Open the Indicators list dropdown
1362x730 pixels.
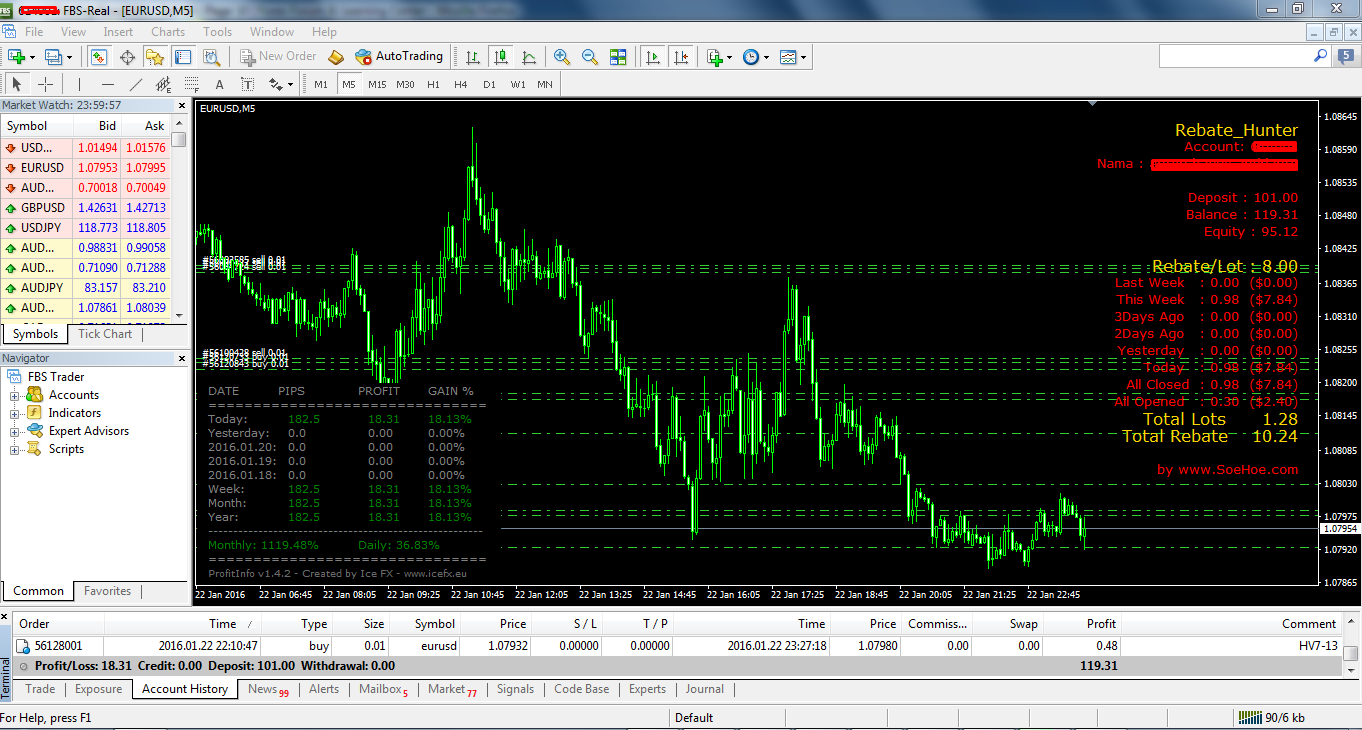point(720,57)
